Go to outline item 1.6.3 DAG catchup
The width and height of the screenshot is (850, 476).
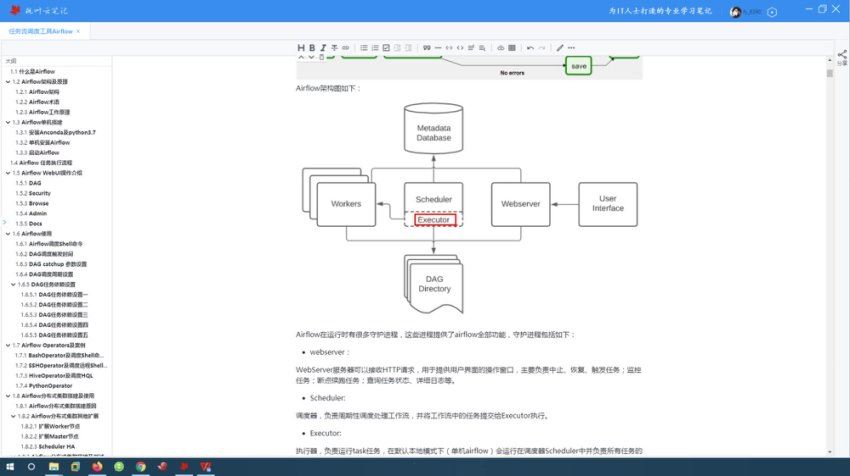51,264
